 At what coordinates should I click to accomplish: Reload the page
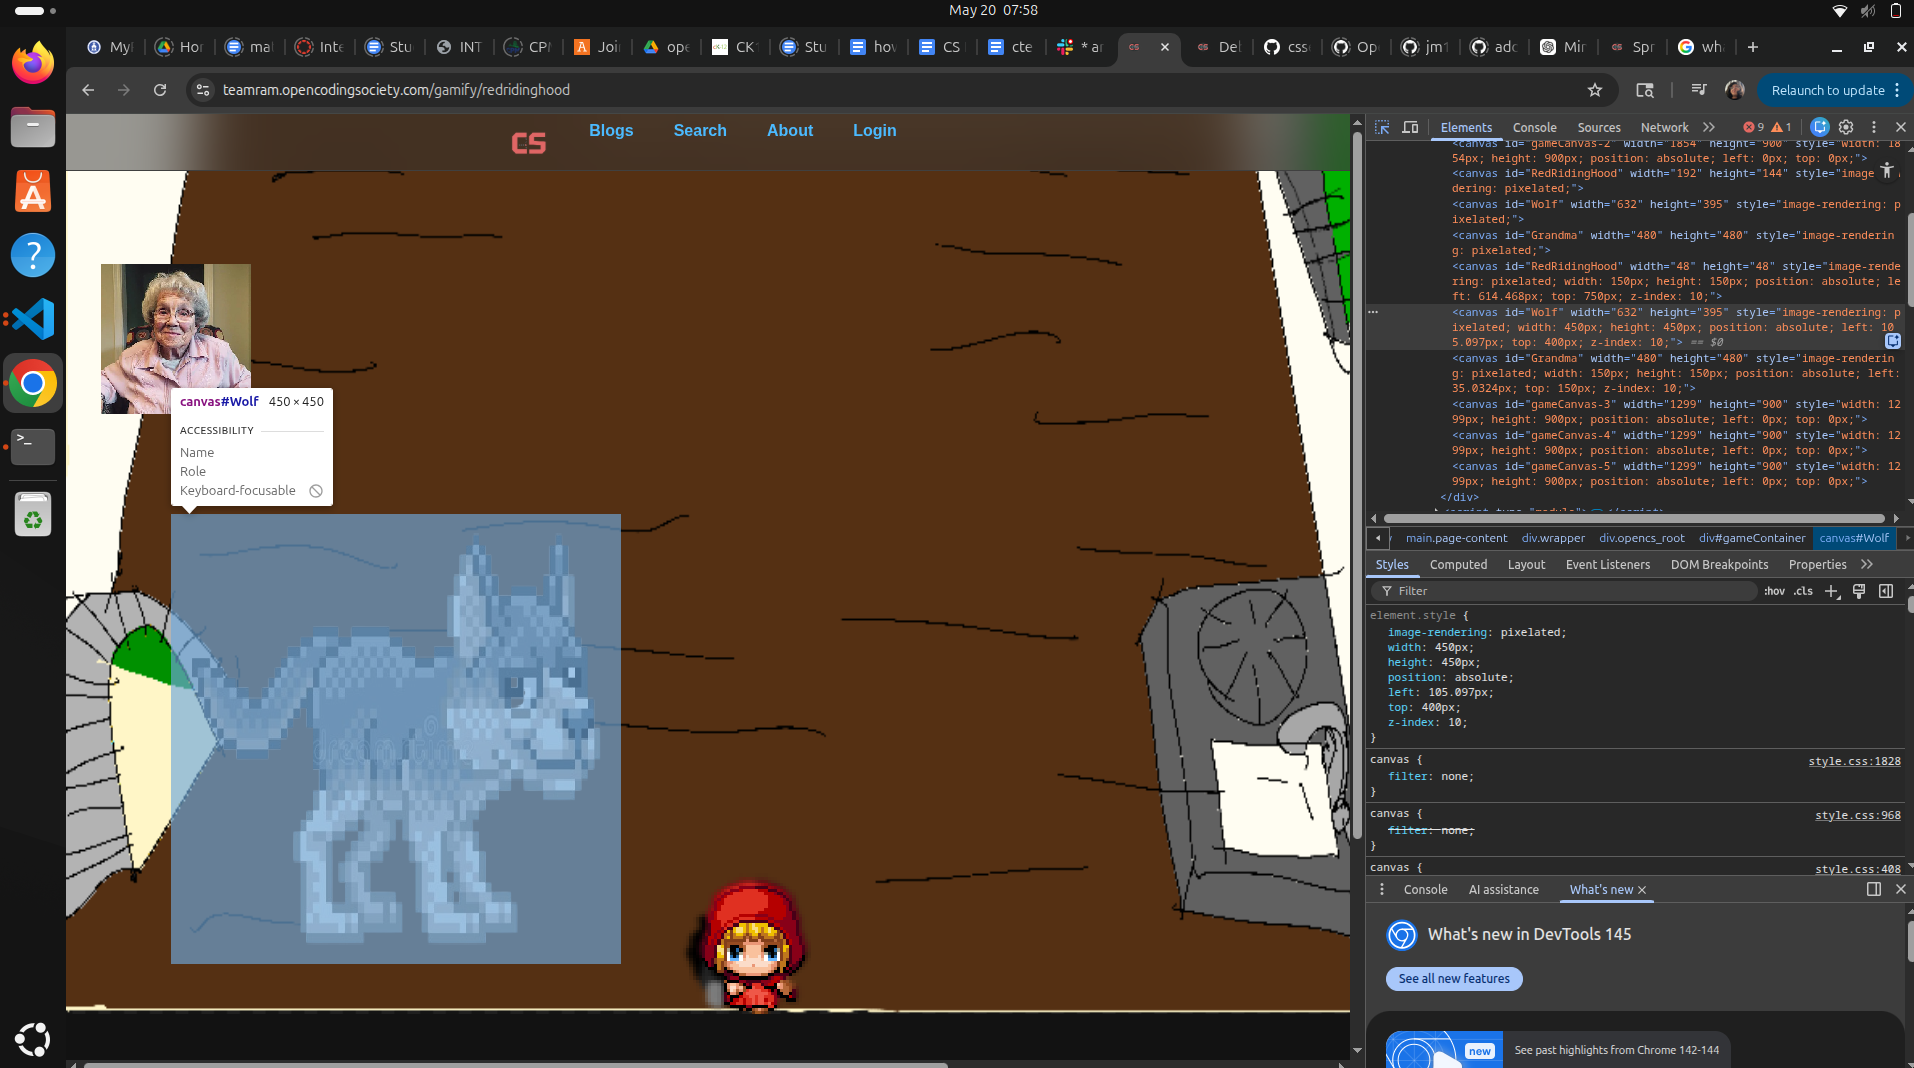160,90
